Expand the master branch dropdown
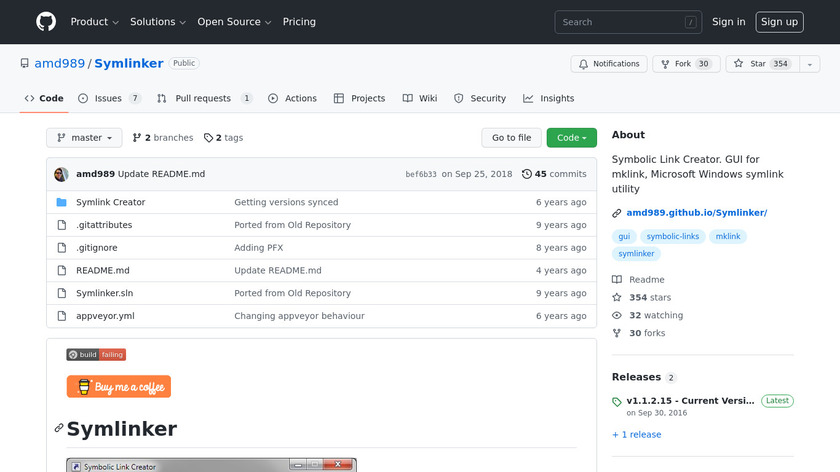This screenshot has width=840, height=472. pyautogui.click(x=84, y=138)
